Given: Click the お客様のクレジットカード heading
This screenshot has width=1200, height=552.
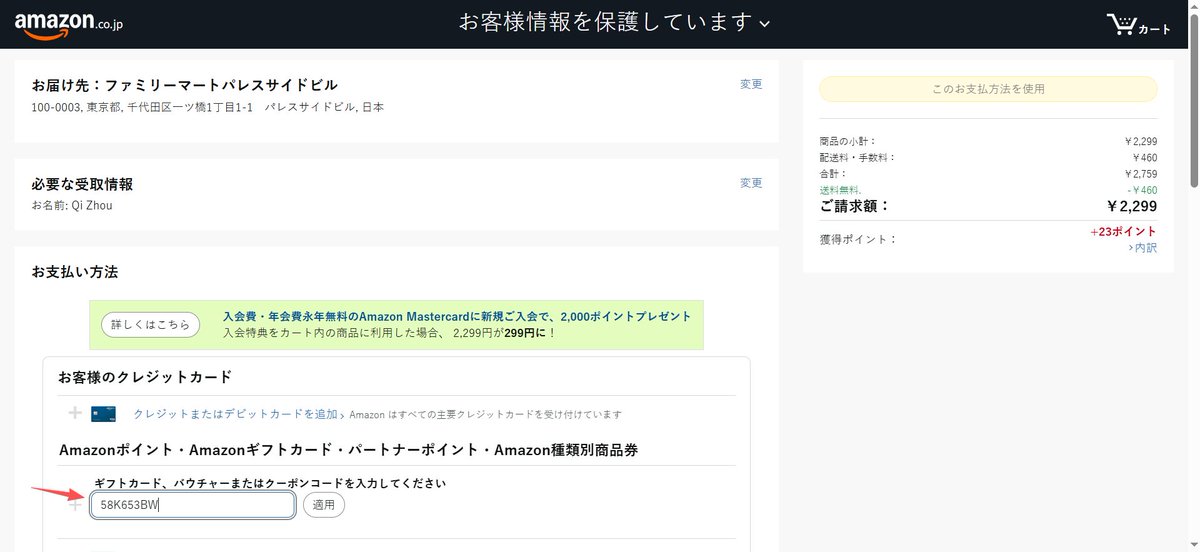Looking at the screenshot, I should click(x=145, y=377).
